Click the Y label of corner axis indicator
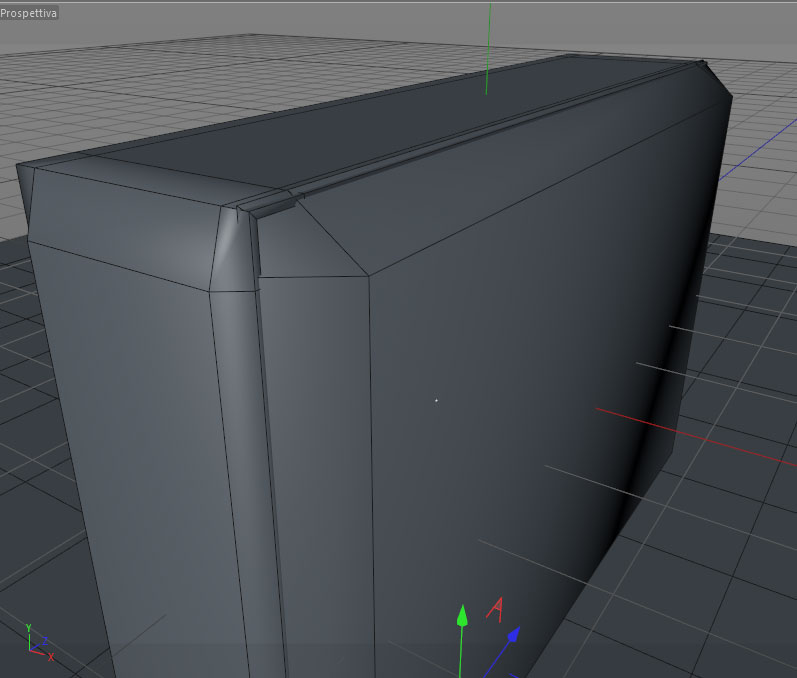Screen dimensions: 797x678 (29, 628)
